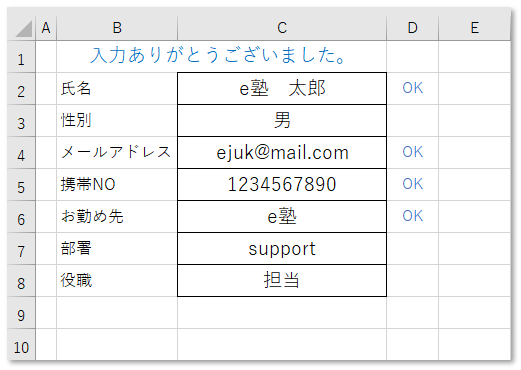Viewport: 521px width, 370px height.
Task: Click the position cell showing 担当
Action: click(x=282, y=281)
